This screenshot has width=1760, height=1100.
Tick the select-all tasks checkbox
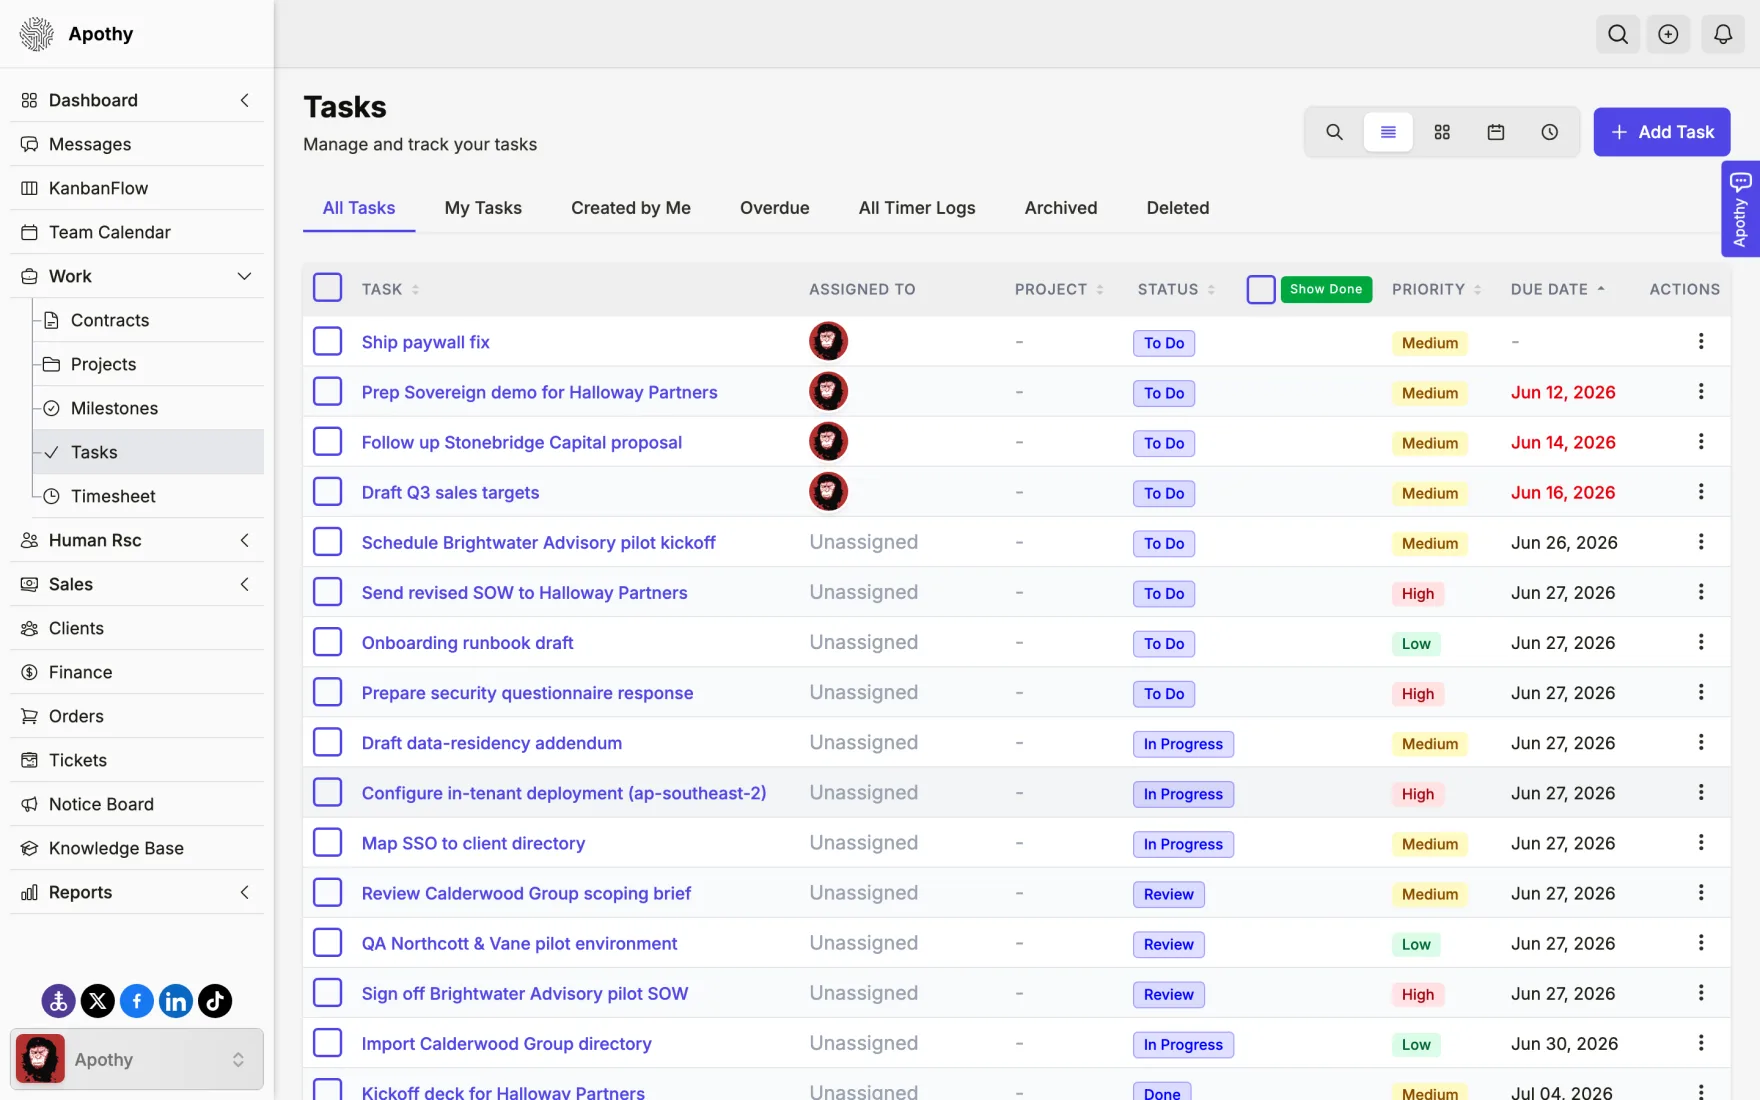coord(328,288)
